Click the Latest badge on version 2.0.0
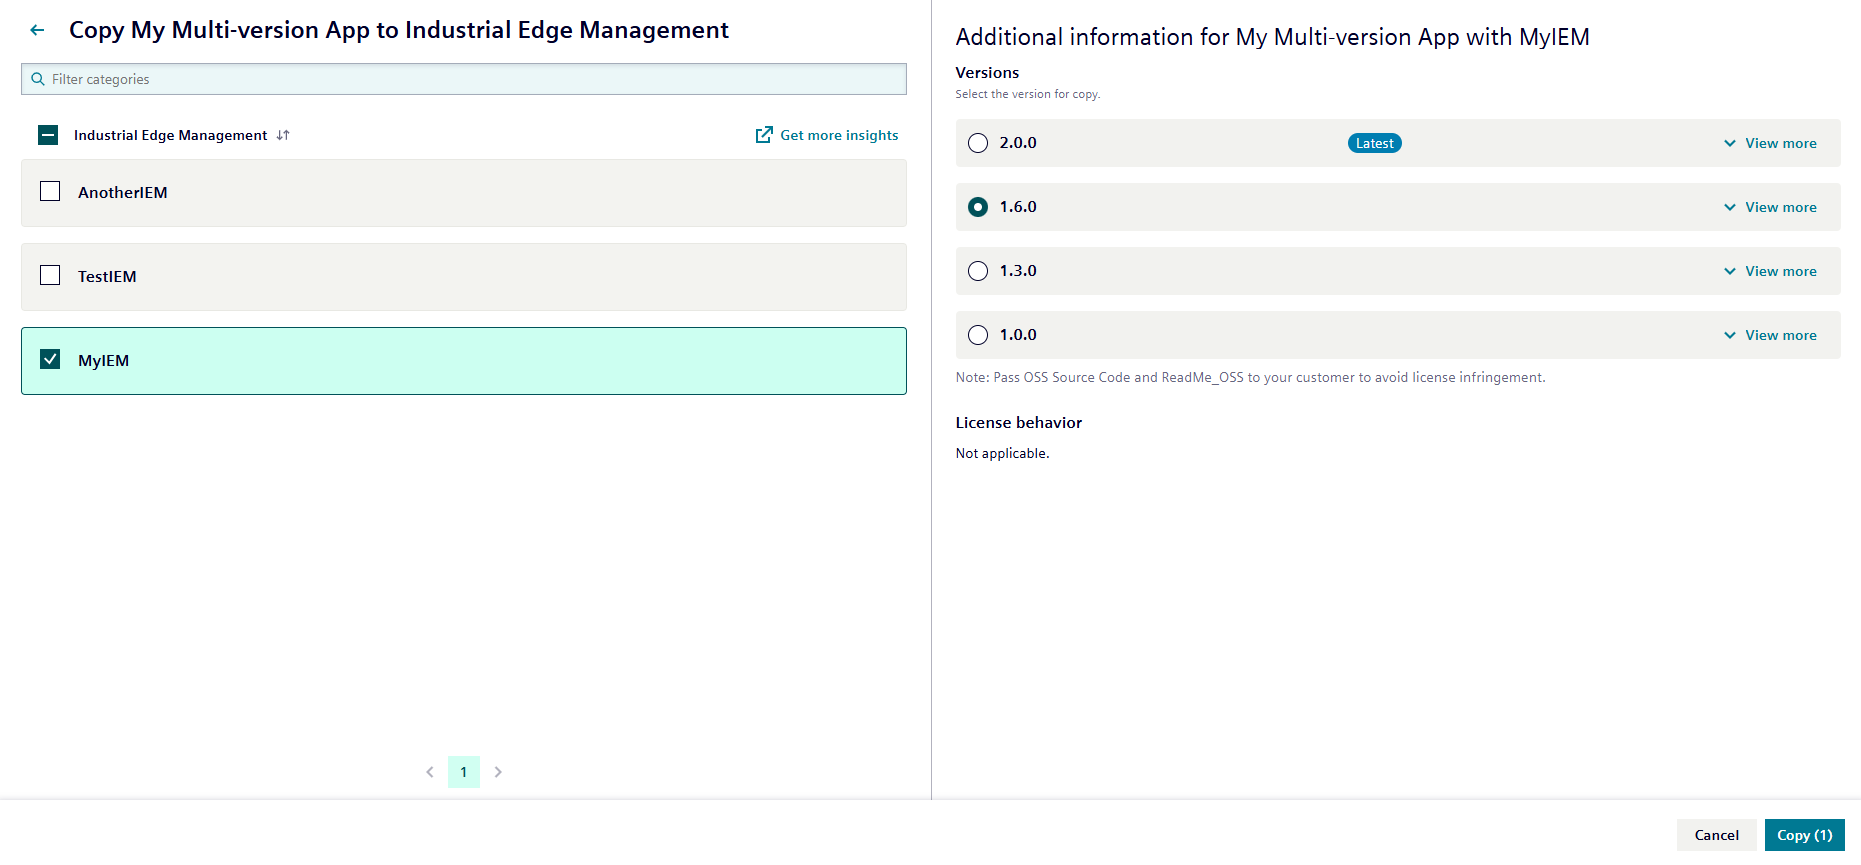Viewport: 1861px width, 865px height. coord(1374,143)
